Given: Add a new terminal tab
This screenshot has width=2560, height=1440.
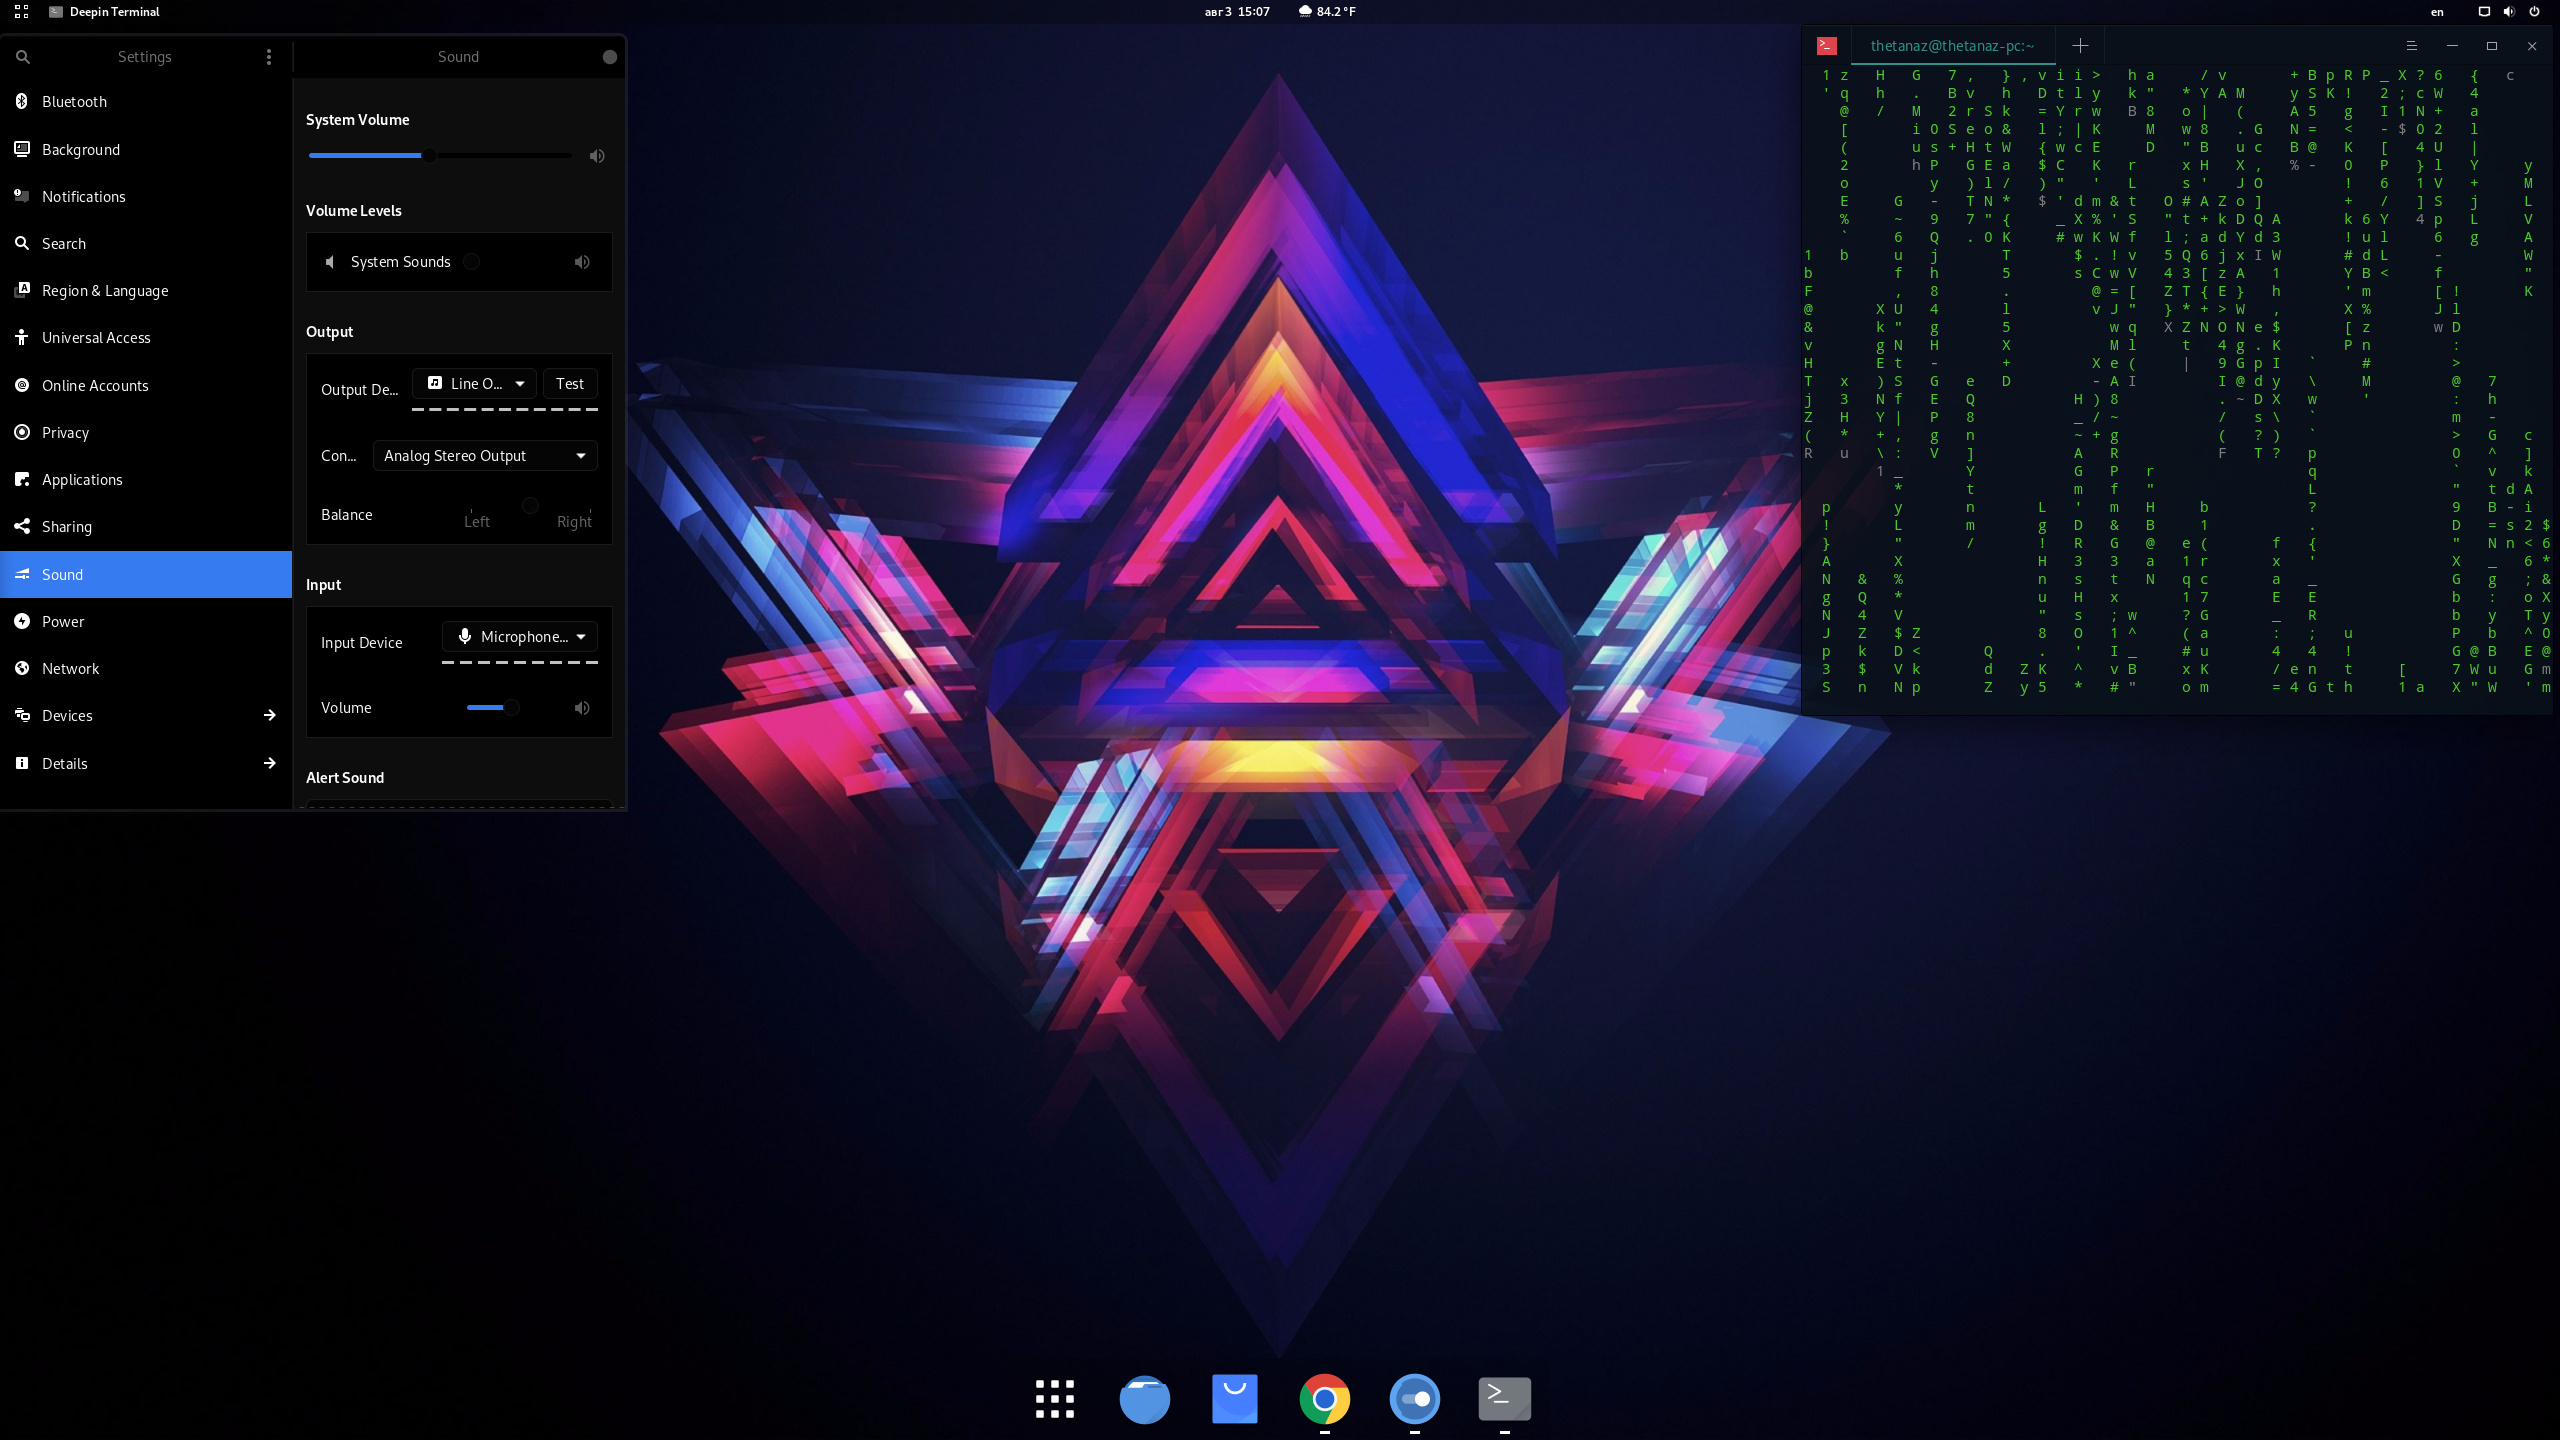Looking at the screenshot, I should click(x=2080, y=46).
